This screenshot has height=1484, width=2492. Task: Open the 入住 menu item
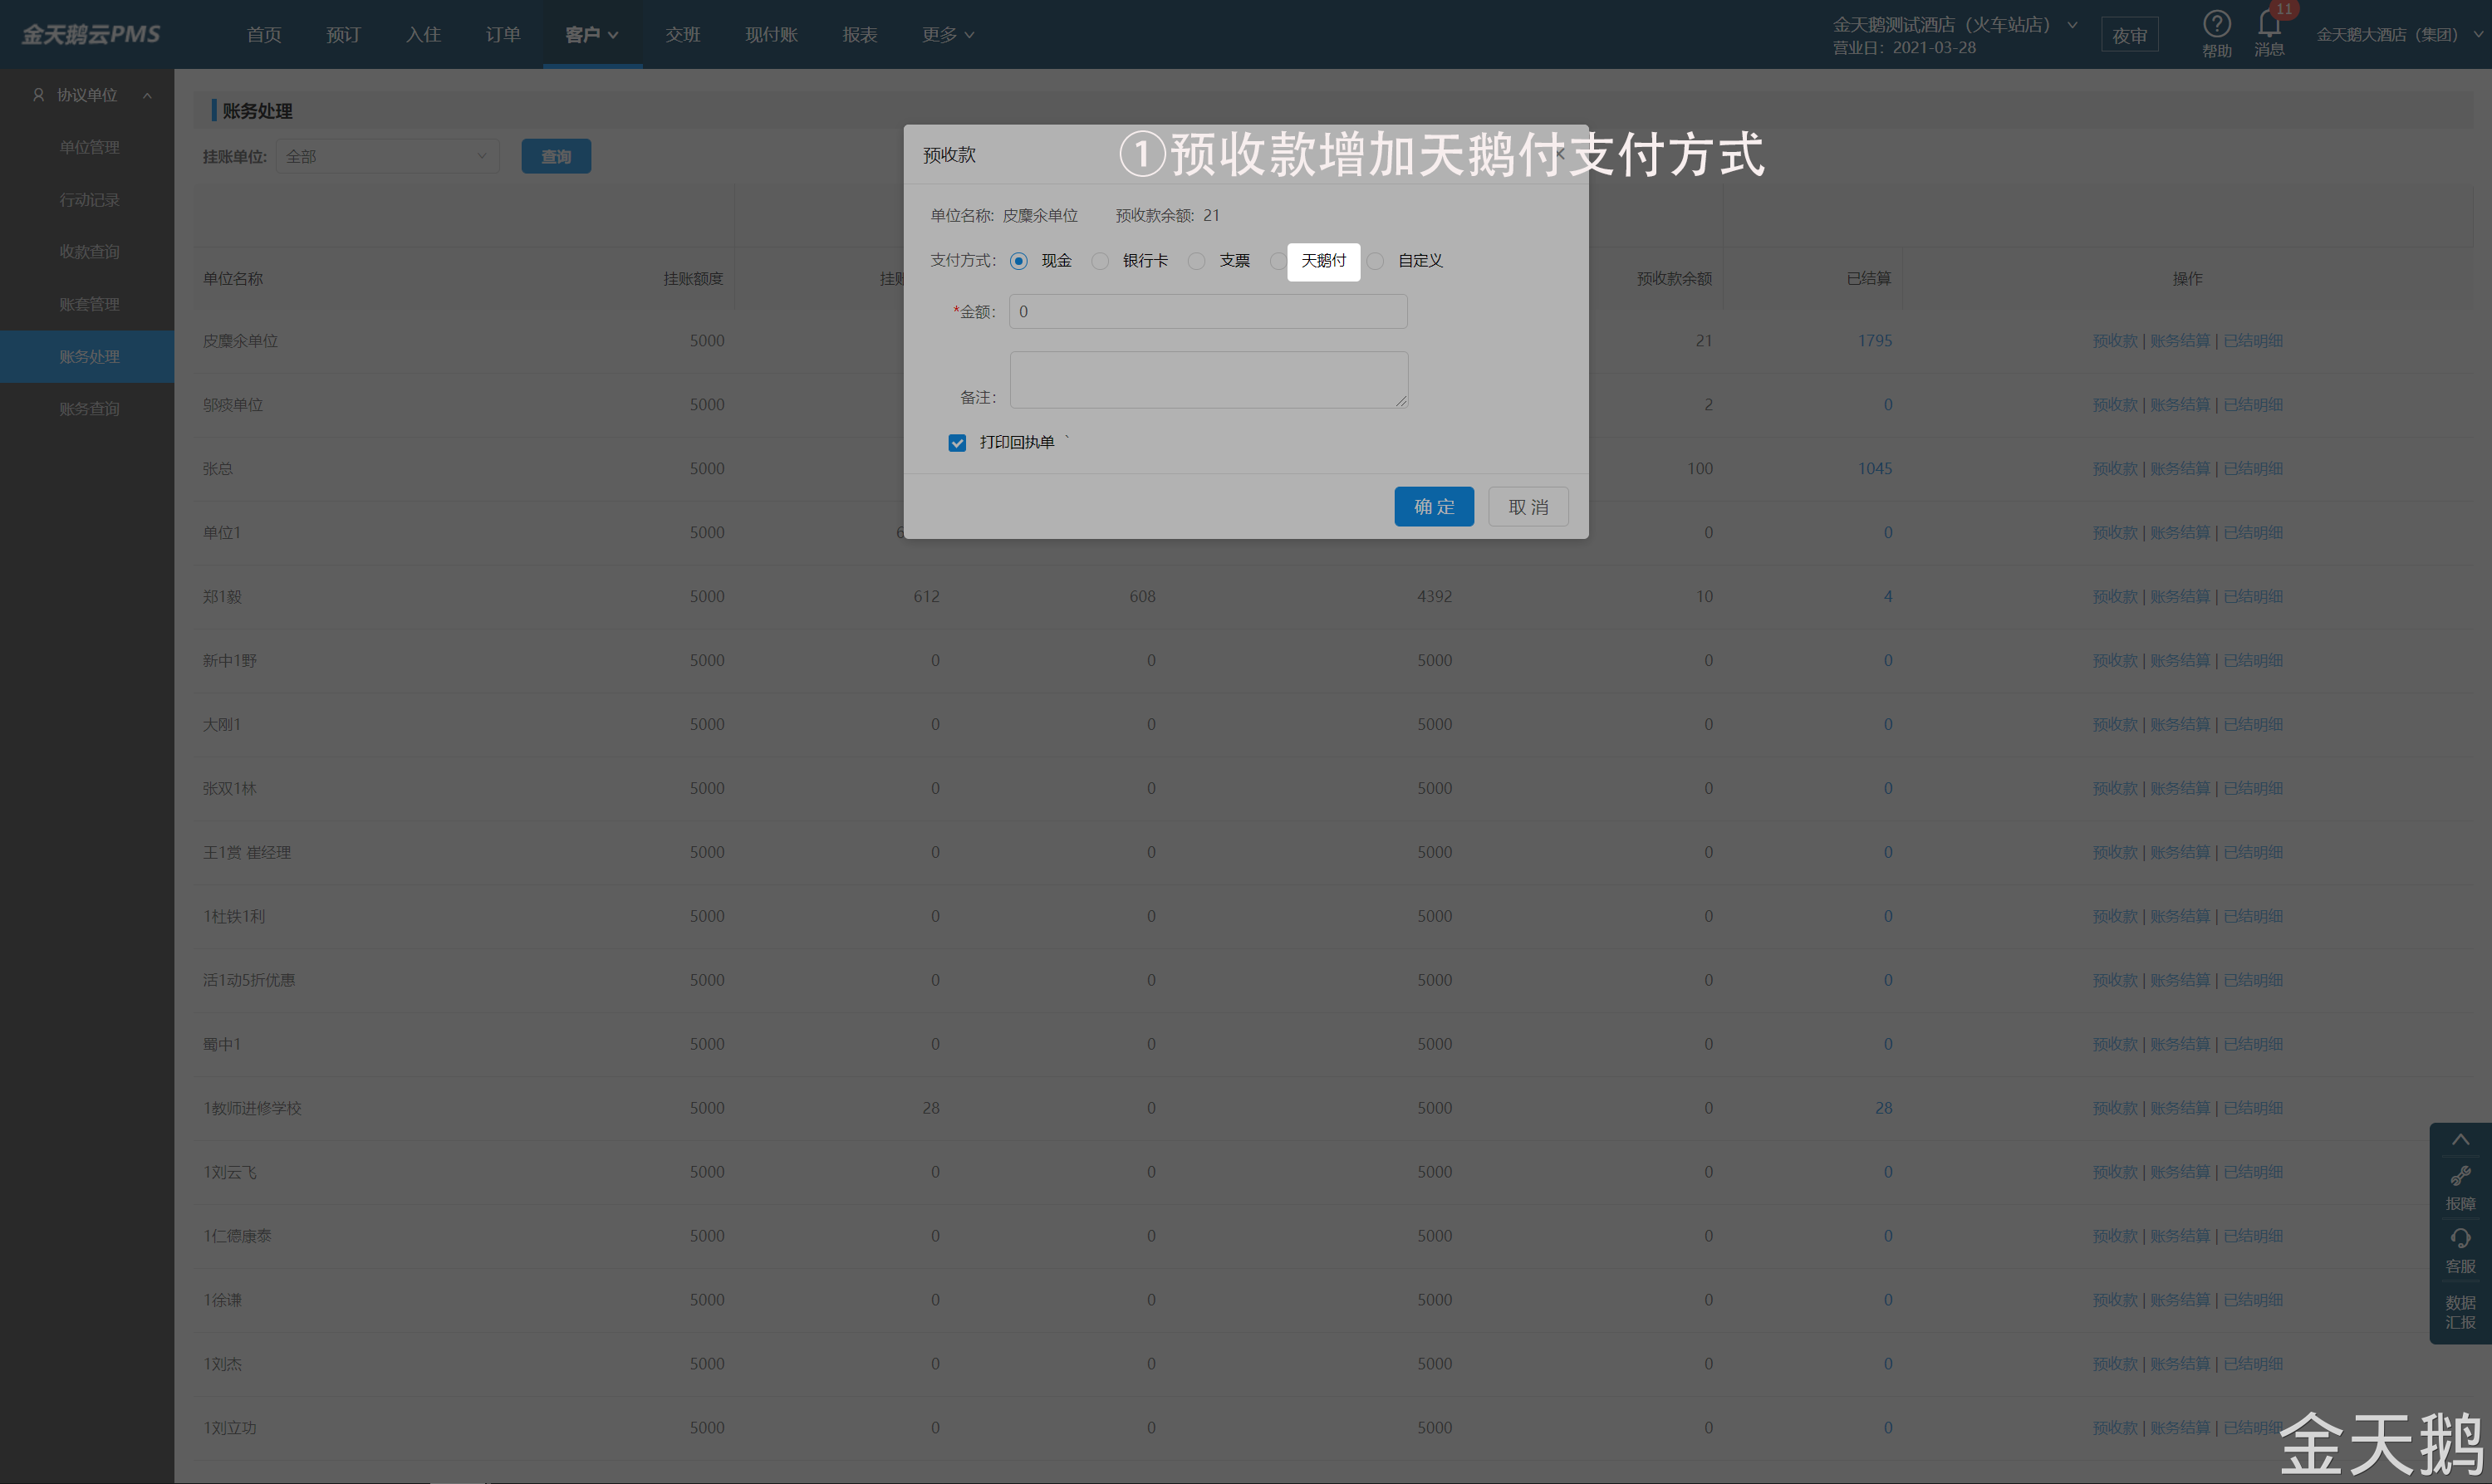423,35
